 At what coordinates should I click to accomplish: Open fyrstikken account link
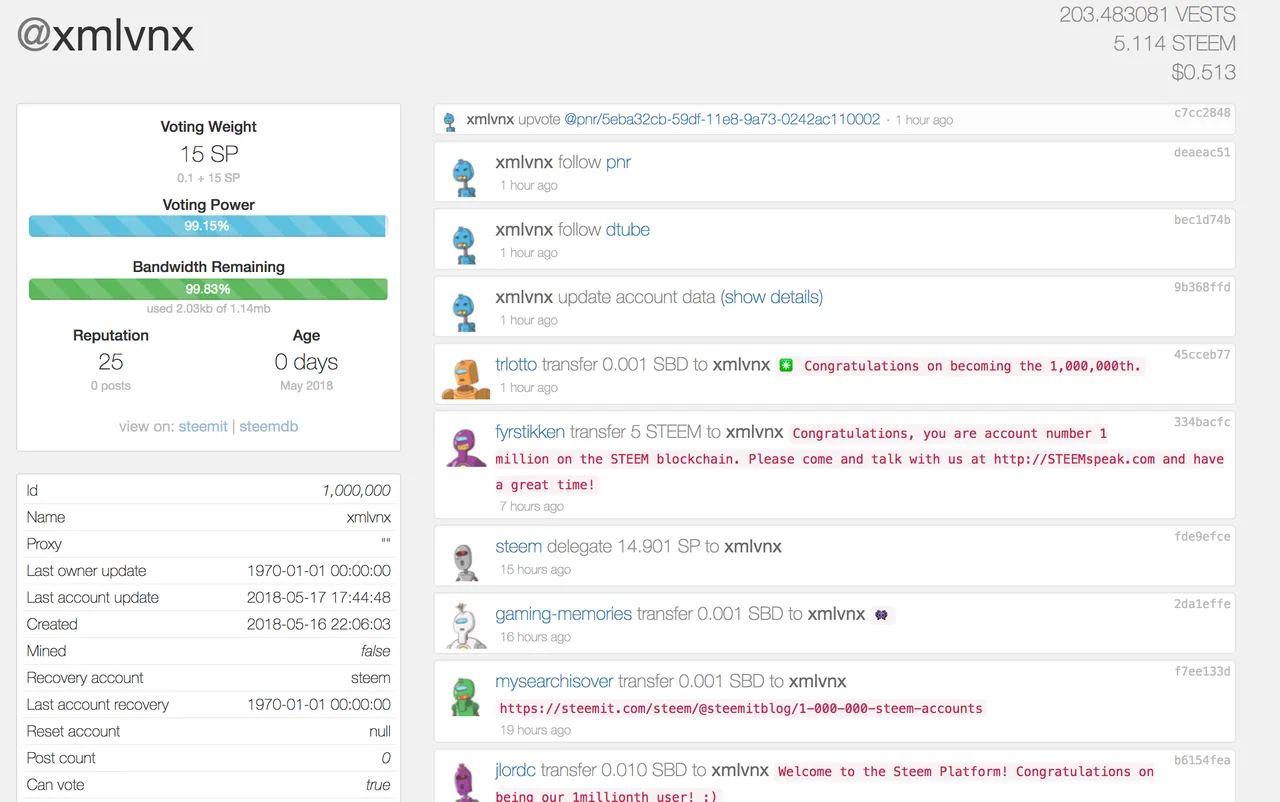(530, 432)
